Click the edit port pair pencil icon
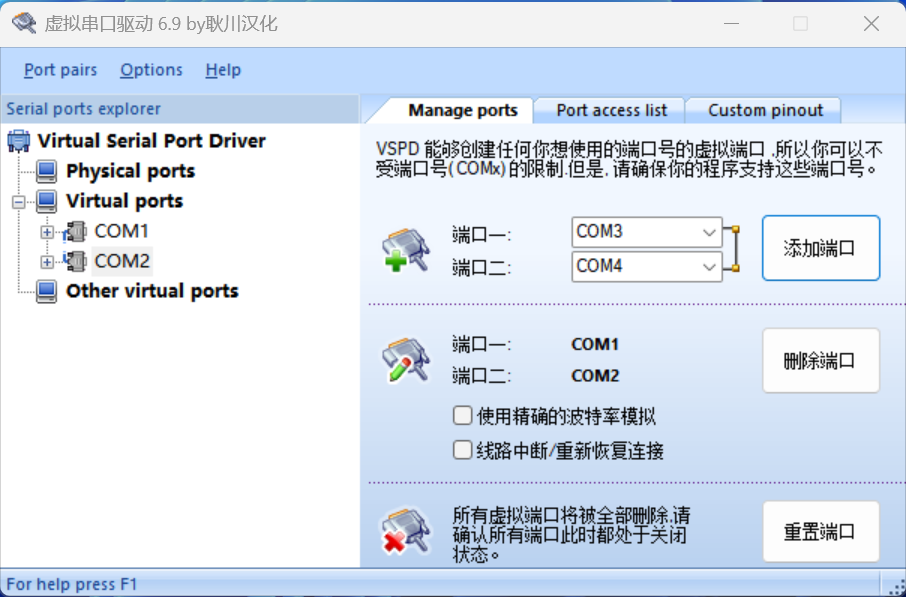 coord(406,361)
